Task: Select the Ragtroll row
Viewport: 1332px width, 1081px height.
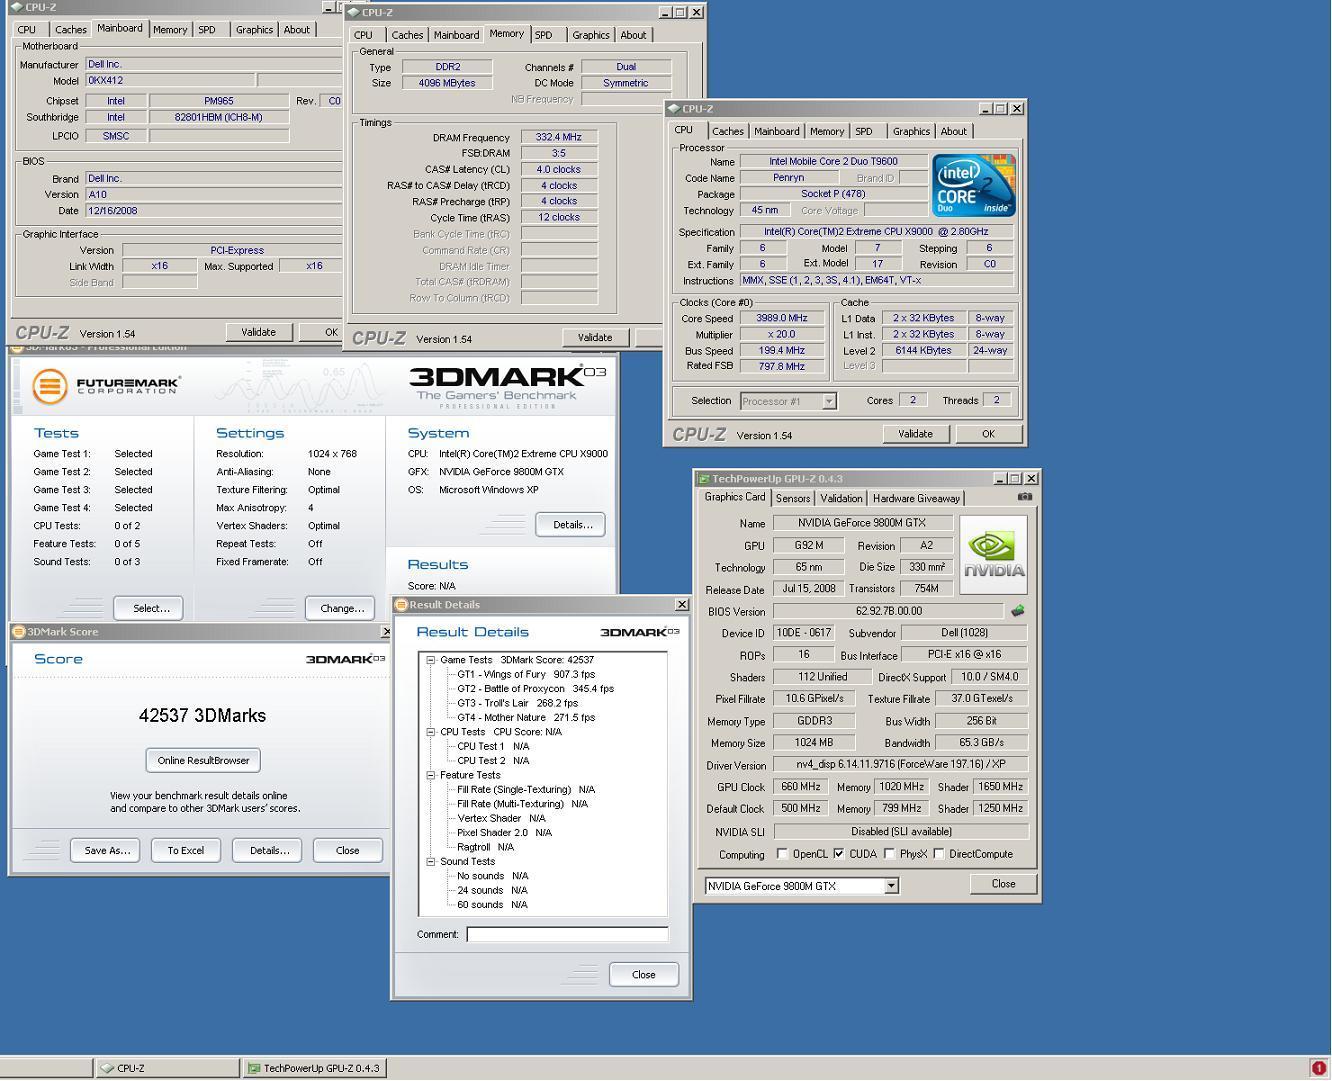Action: click(x=487, y=847)
